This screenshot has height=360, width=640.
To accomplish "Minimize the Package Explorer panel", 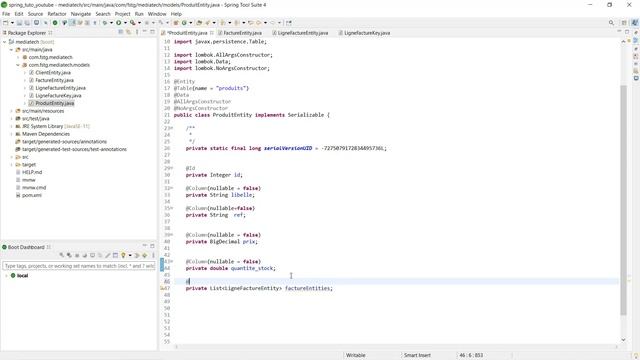I will pos(144,32).
